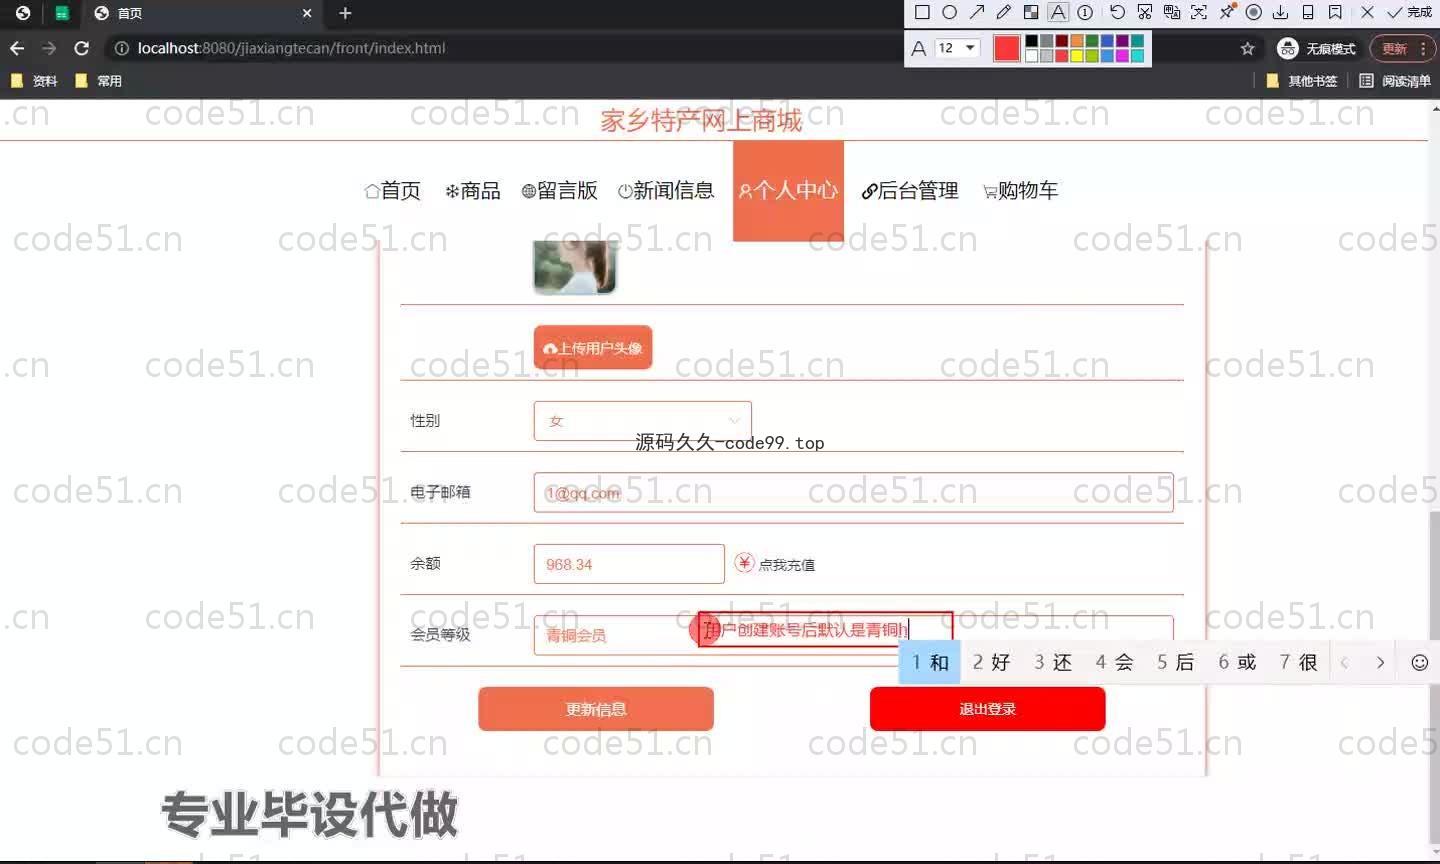This screenshot has width=1440, height=864.
Task: Click the 更新信息 button
Action: [x=596, y=709]
